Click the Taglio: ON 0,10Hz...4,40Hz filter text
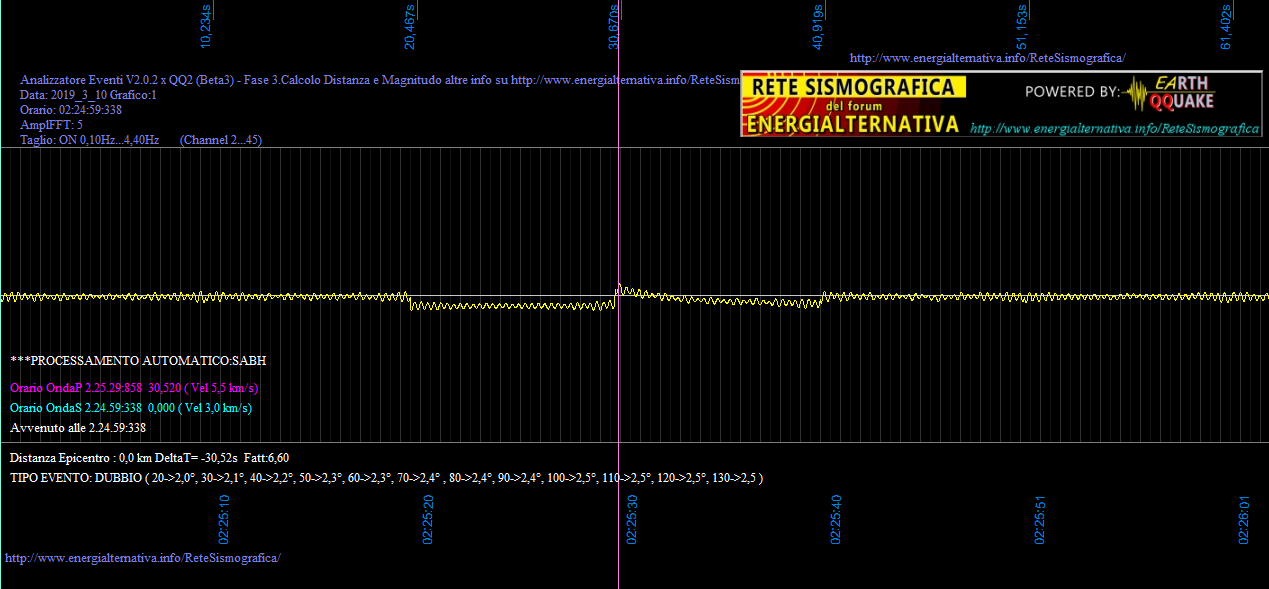The height and width of the screenshot is (589, 1269). click(x=89, y=140)
